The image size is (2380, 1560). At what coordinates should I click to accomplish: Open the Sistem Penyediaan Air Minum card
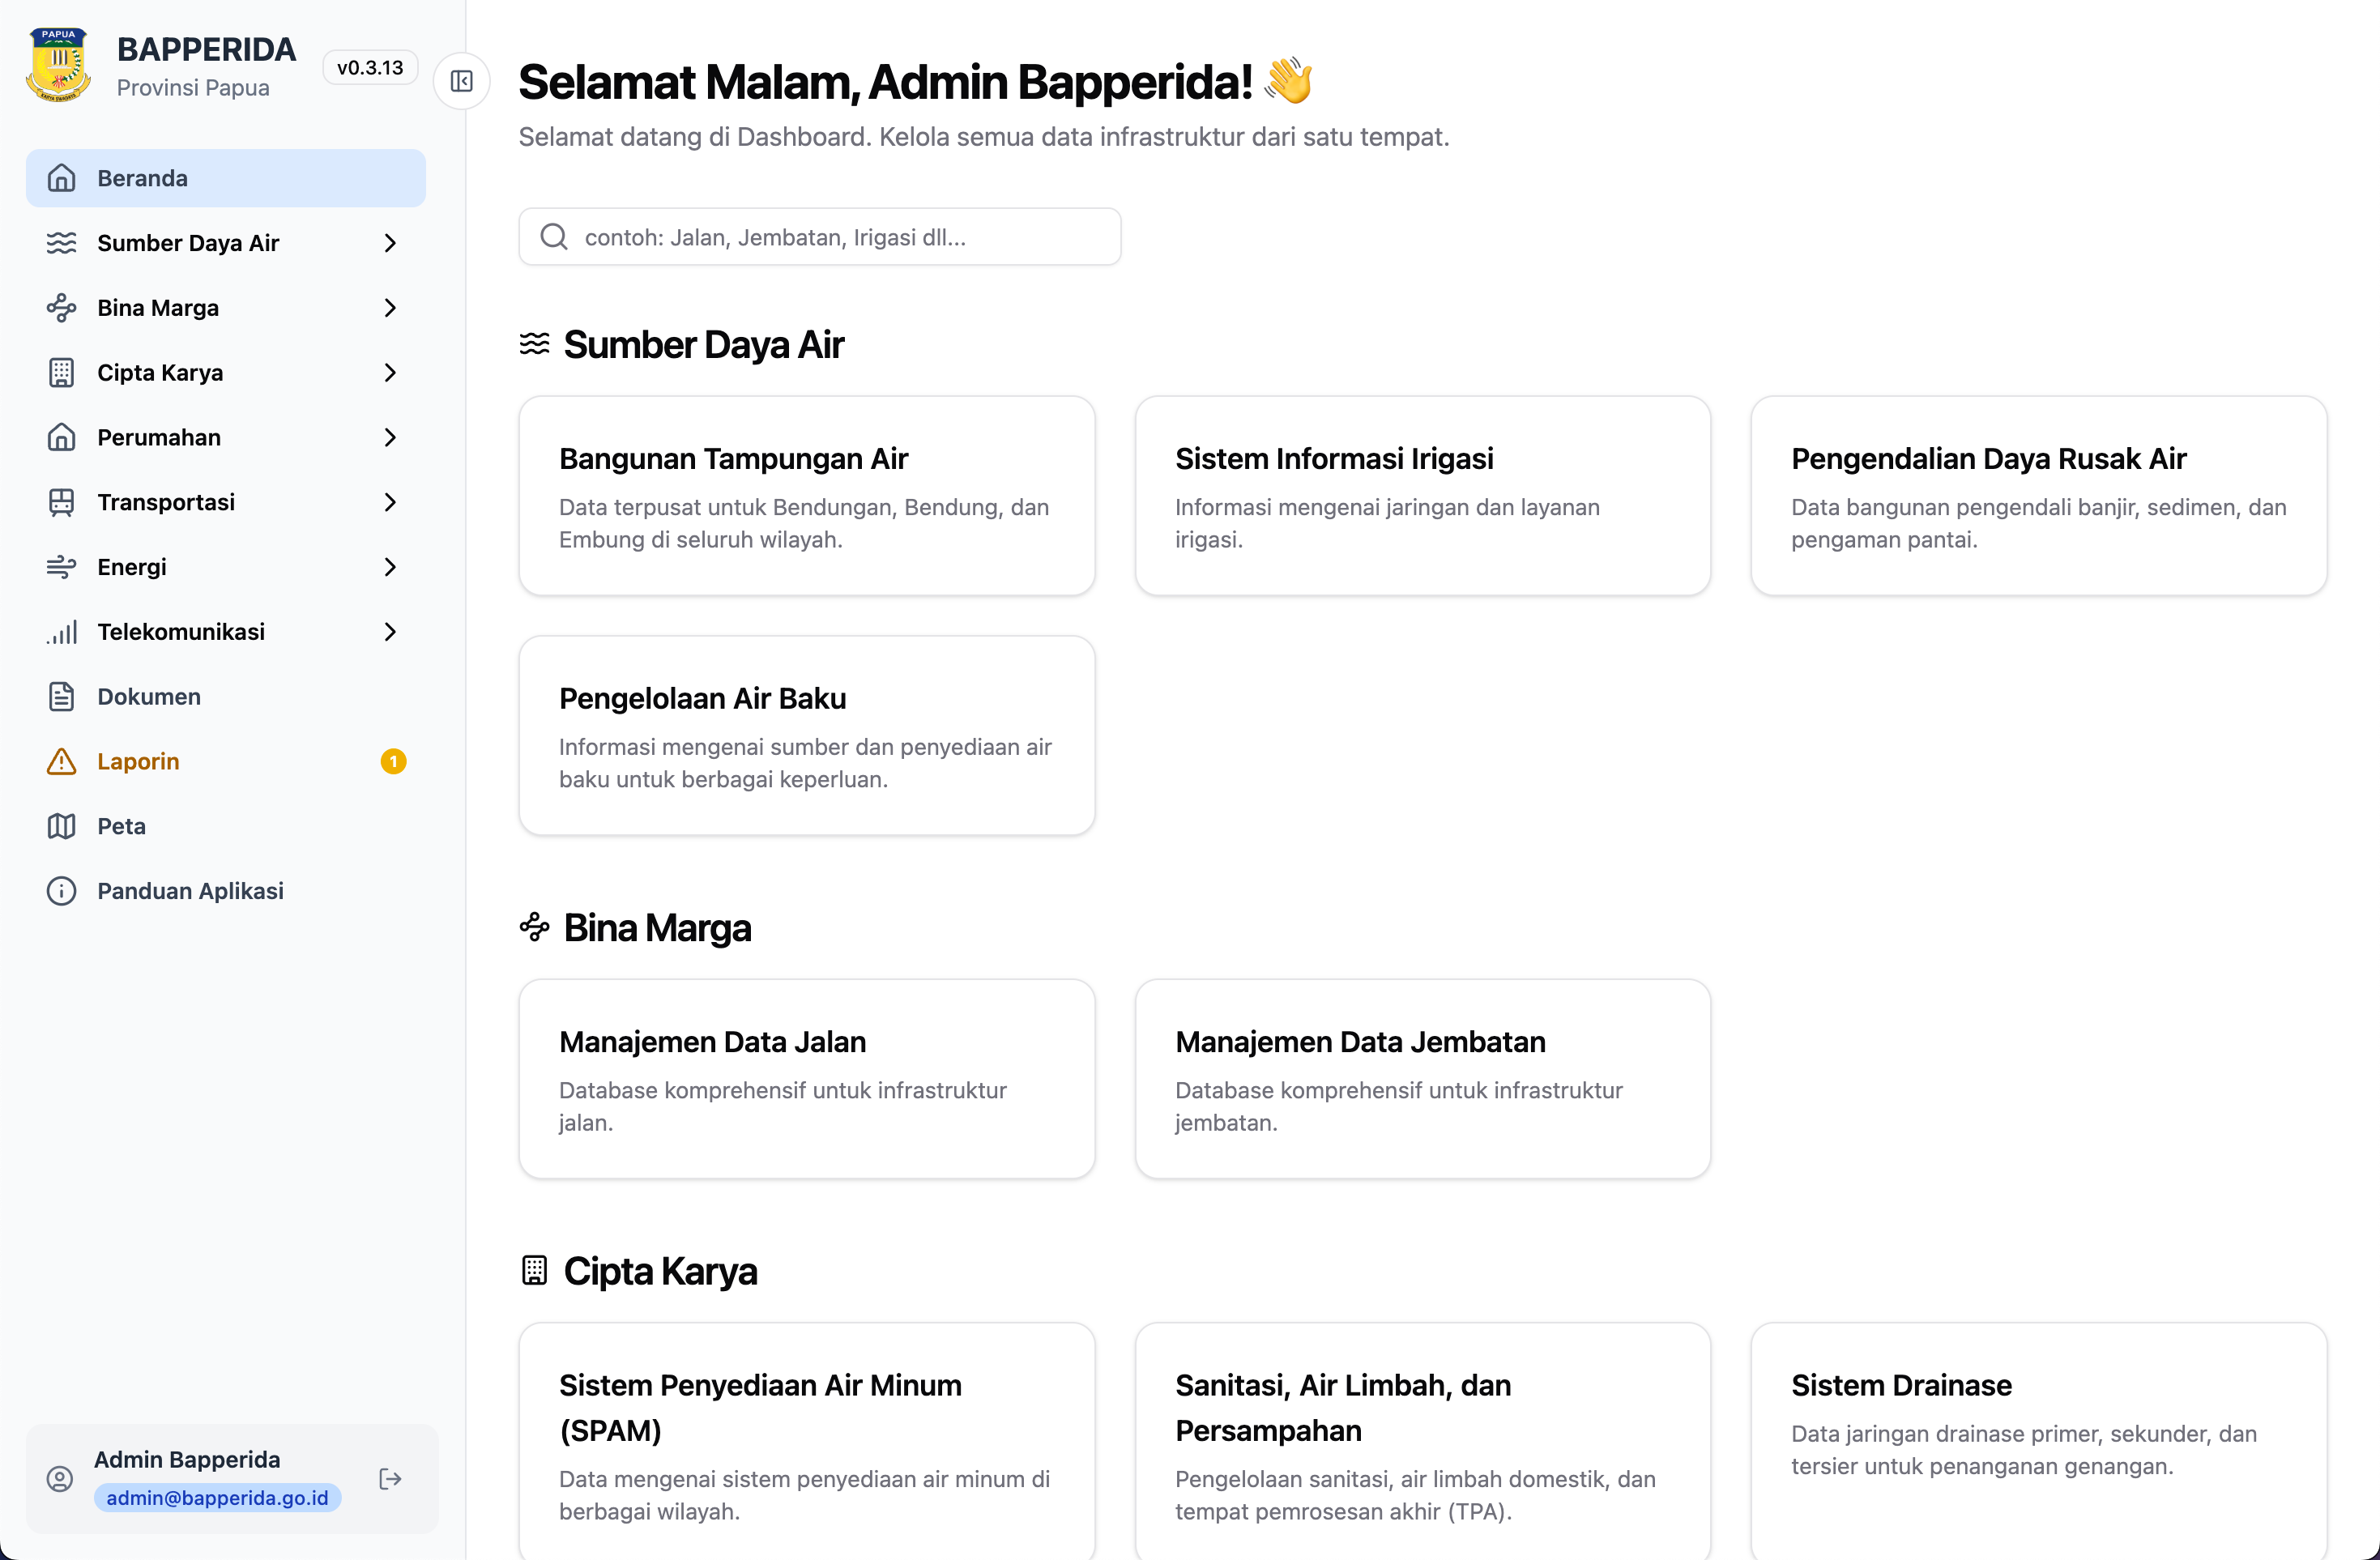(807, 1441)
